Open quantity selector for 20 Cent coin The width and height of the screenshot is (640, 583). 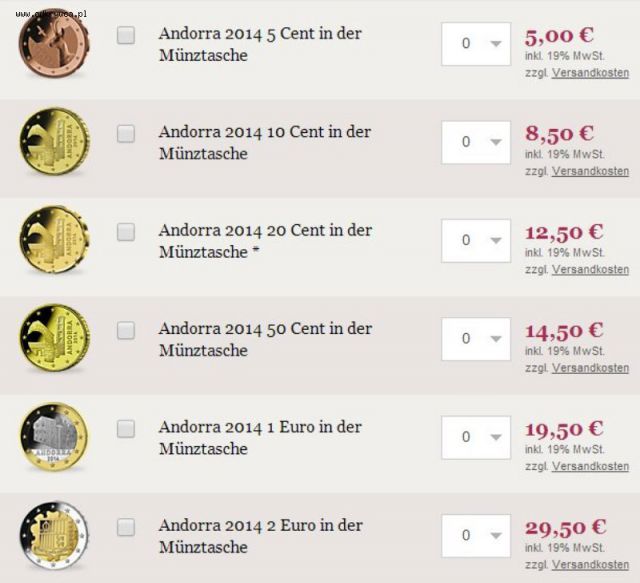tap(476, 240)
